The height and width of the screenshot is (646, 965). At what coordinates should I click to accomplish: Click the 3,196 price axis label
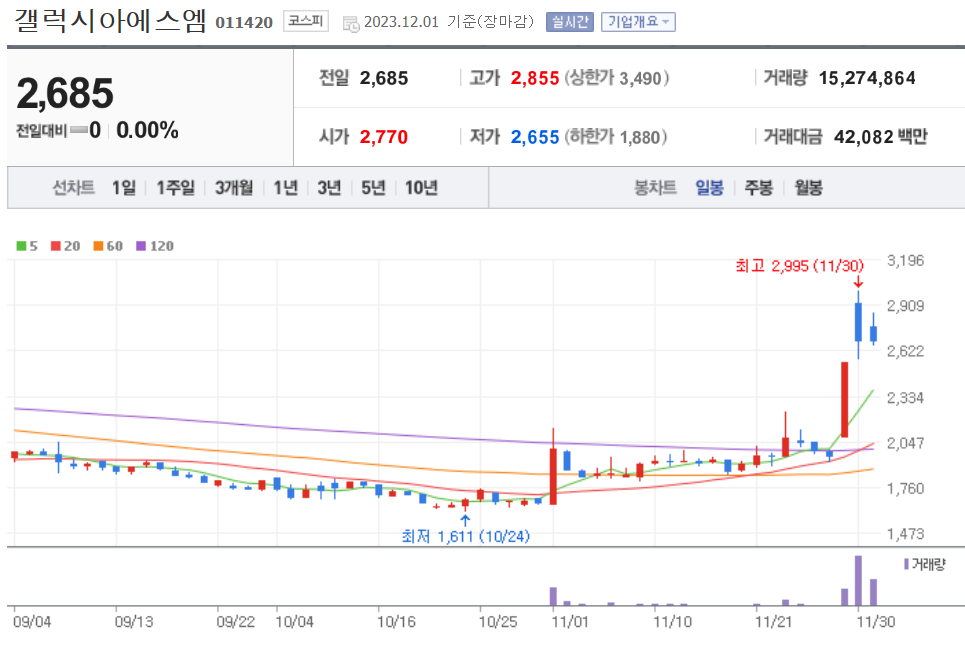point(905,260)
